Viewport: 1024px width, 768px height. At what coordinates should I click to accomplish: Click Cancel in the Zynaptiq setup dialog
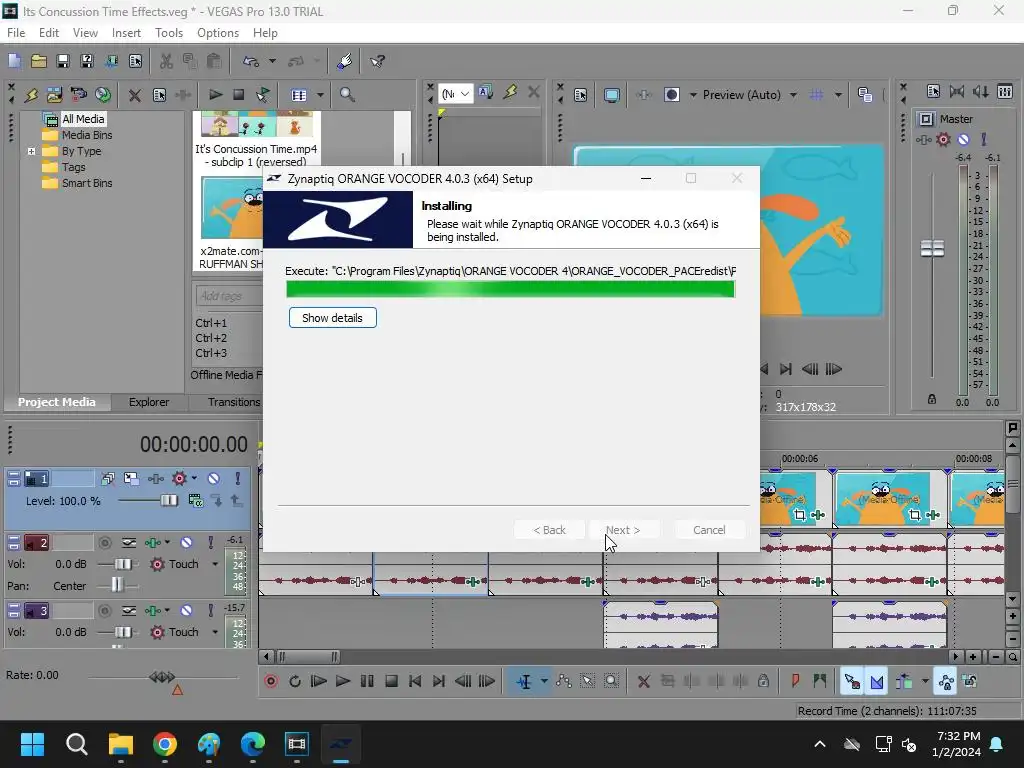(x=709, y=530)
